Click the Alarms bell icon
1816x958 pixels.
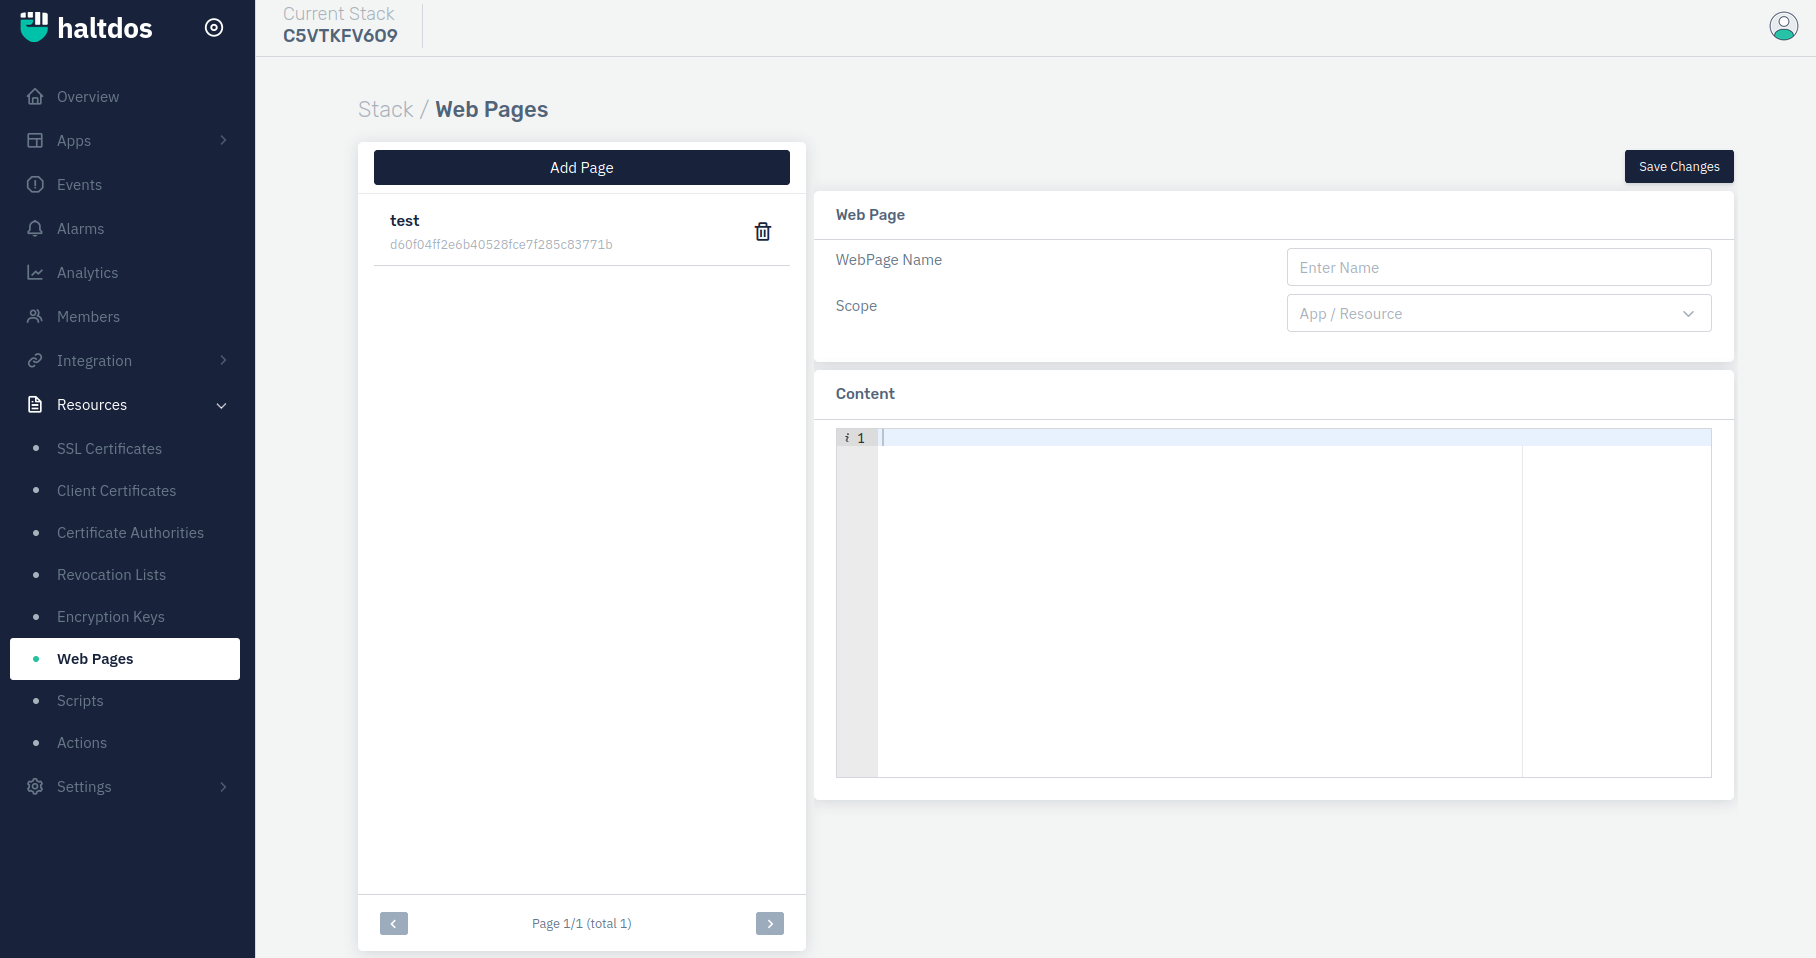tap(35, 228)
